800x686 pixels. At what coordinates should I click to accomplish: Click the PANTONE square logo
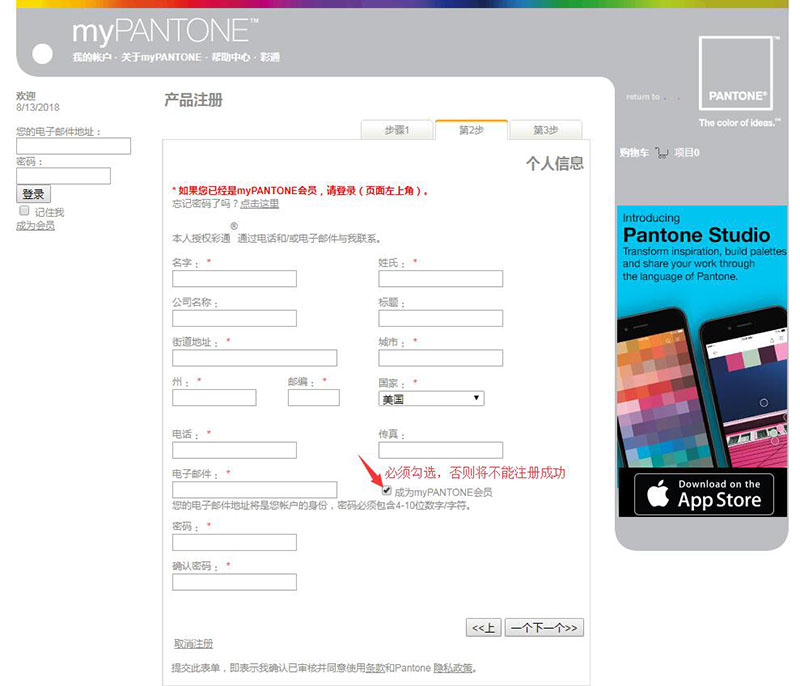click(736, 73)
